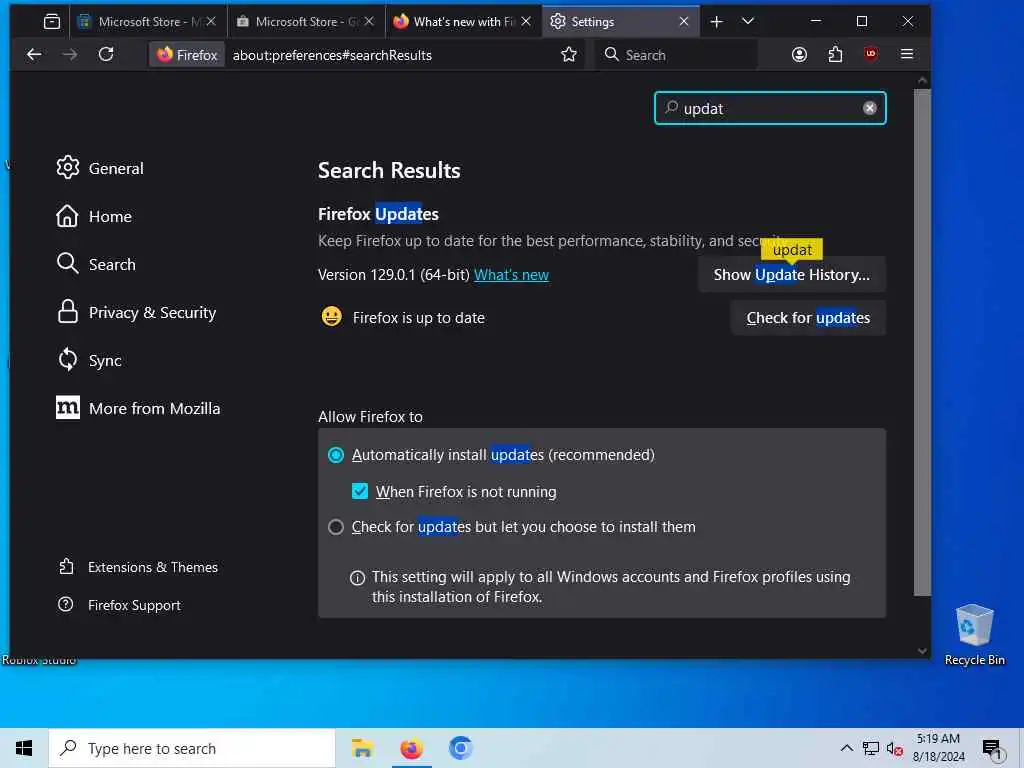Show hidden system tray icons

846,748
